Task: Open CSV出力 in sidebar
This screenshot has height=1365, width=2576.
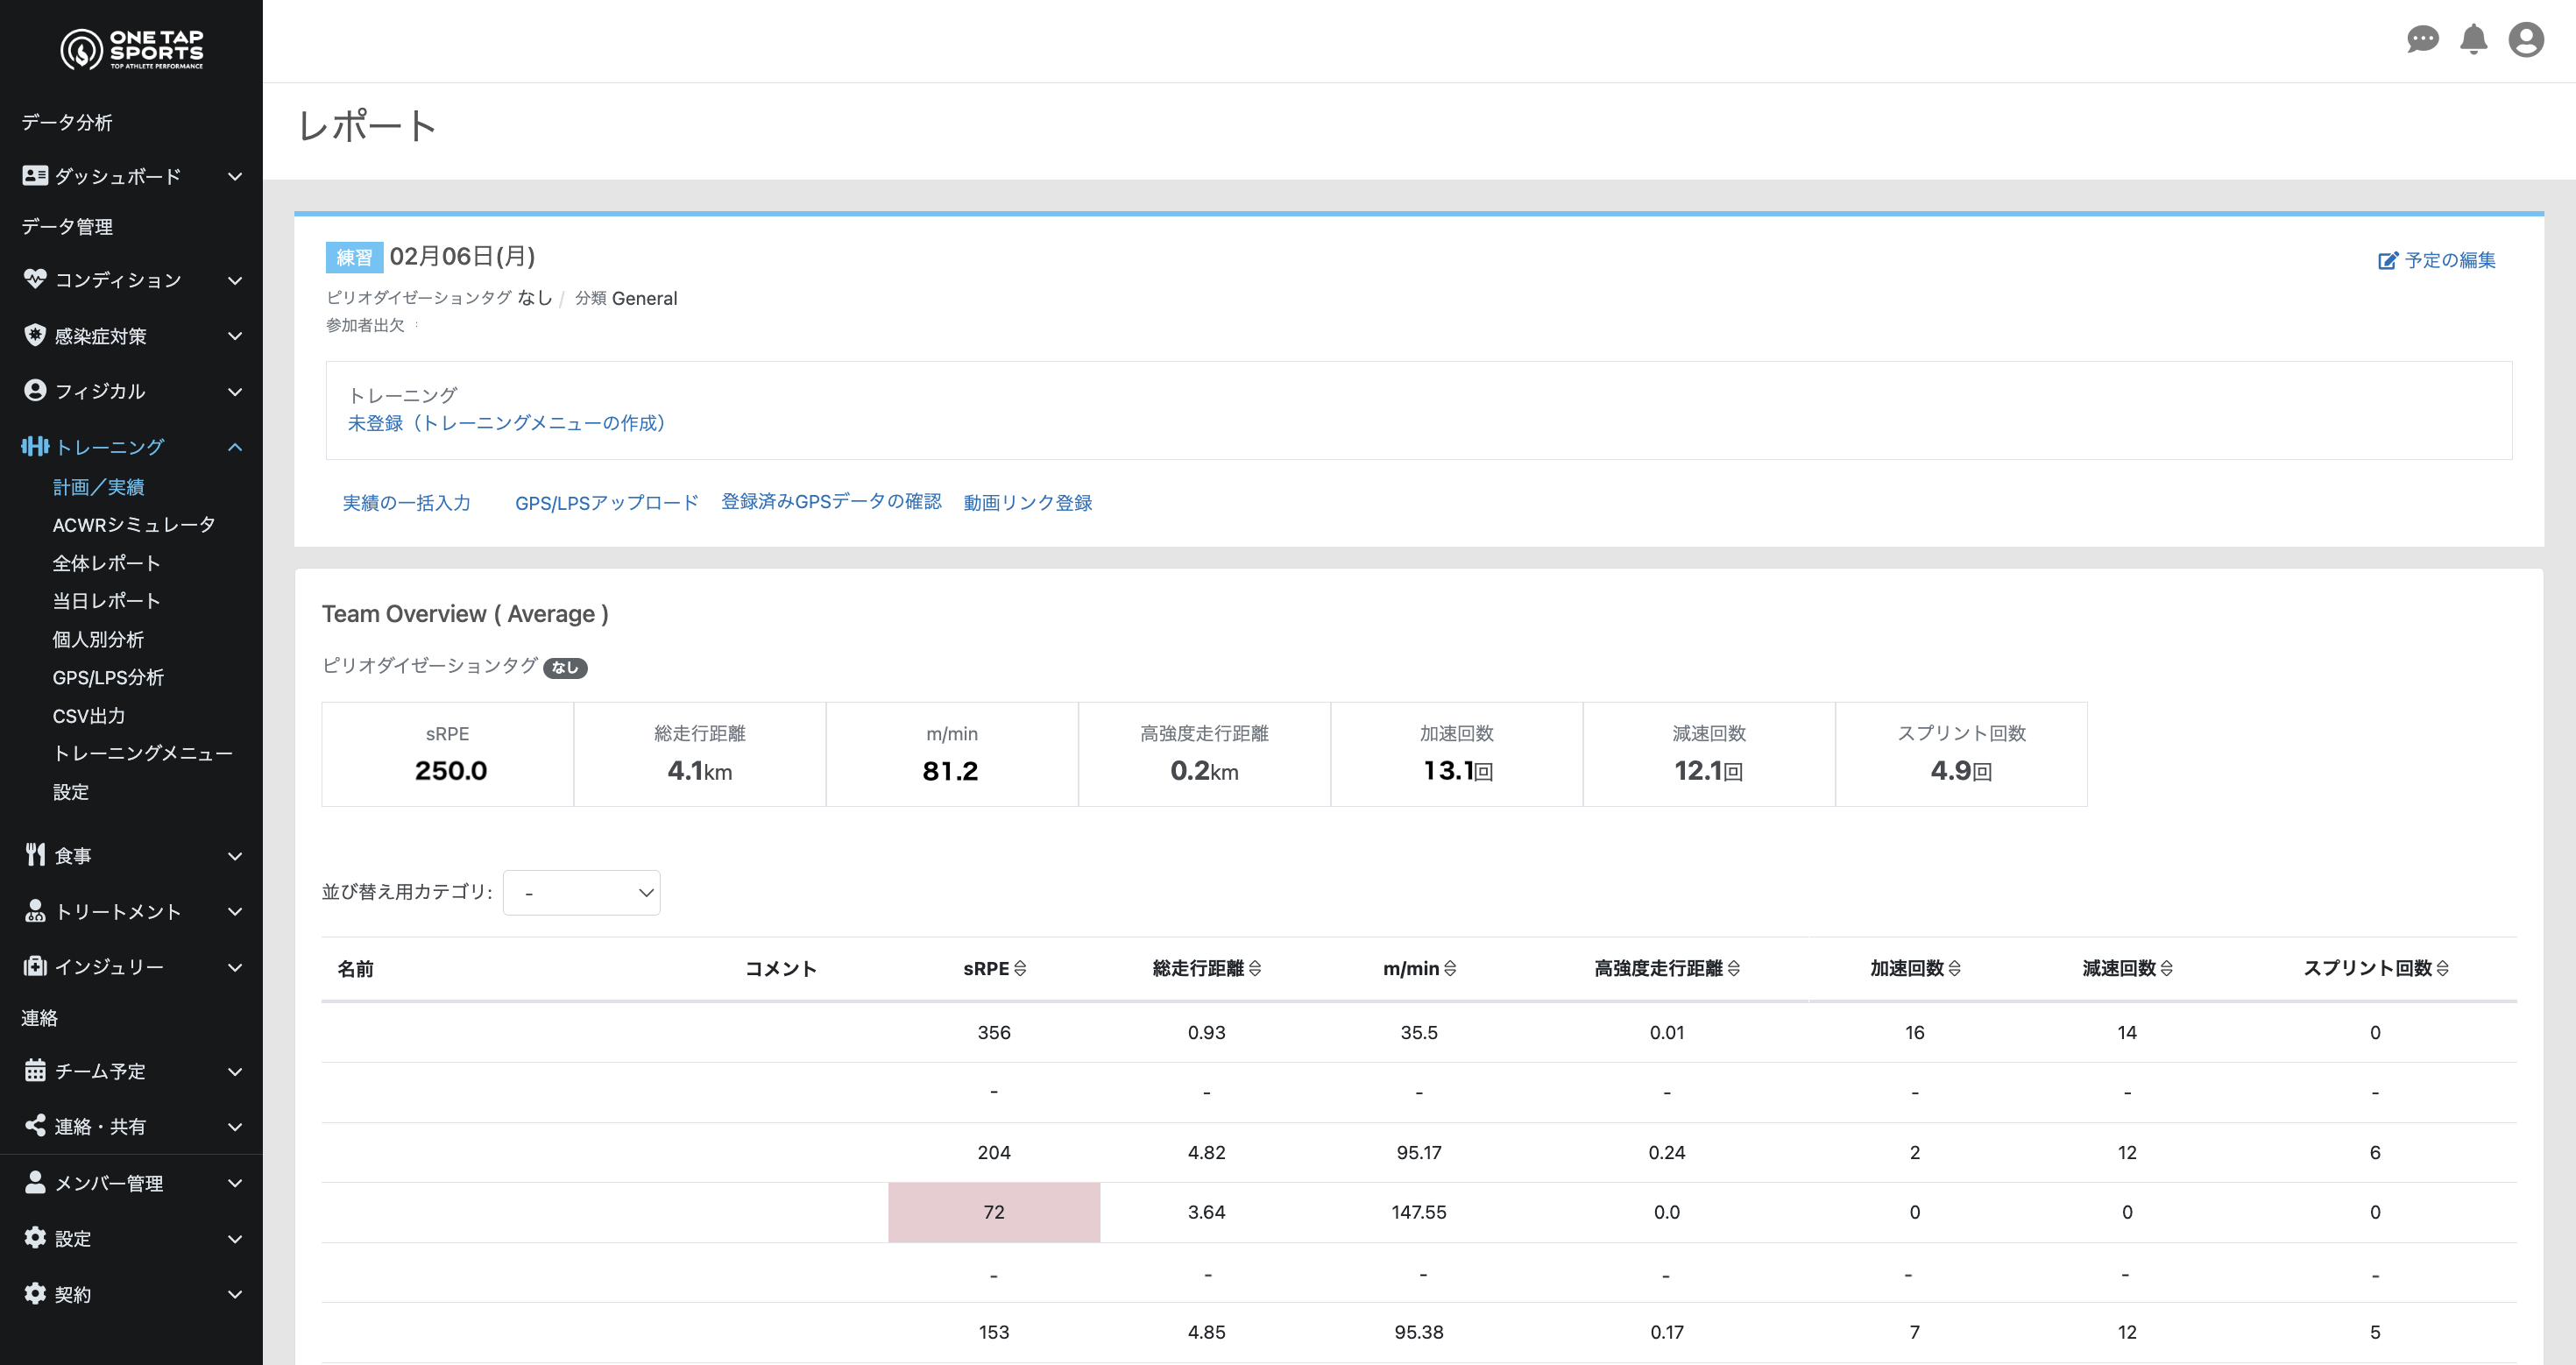Action: [x=89, y=716]
